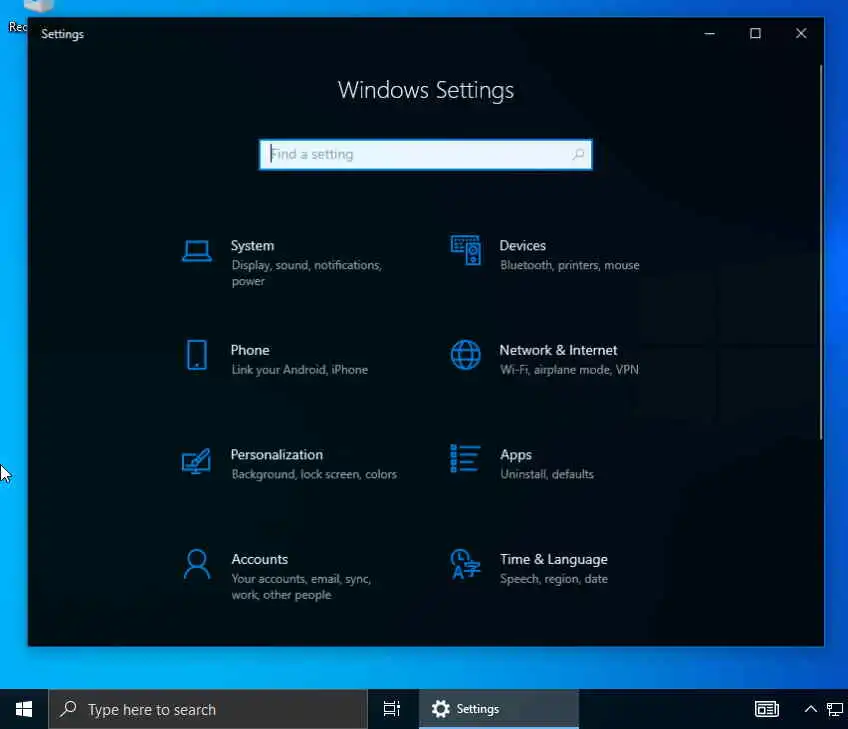Click 'Bluetooth, printers, mouse' description
This screenshot has width=848, height=729.
coord(569,265)
